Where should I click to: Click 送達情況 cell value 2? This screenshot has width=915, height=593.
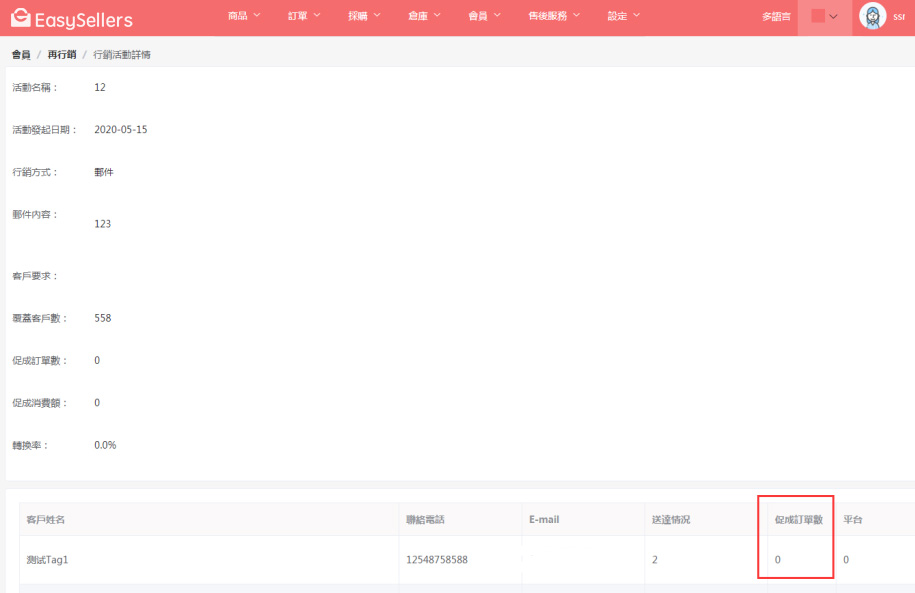(655, 560)
